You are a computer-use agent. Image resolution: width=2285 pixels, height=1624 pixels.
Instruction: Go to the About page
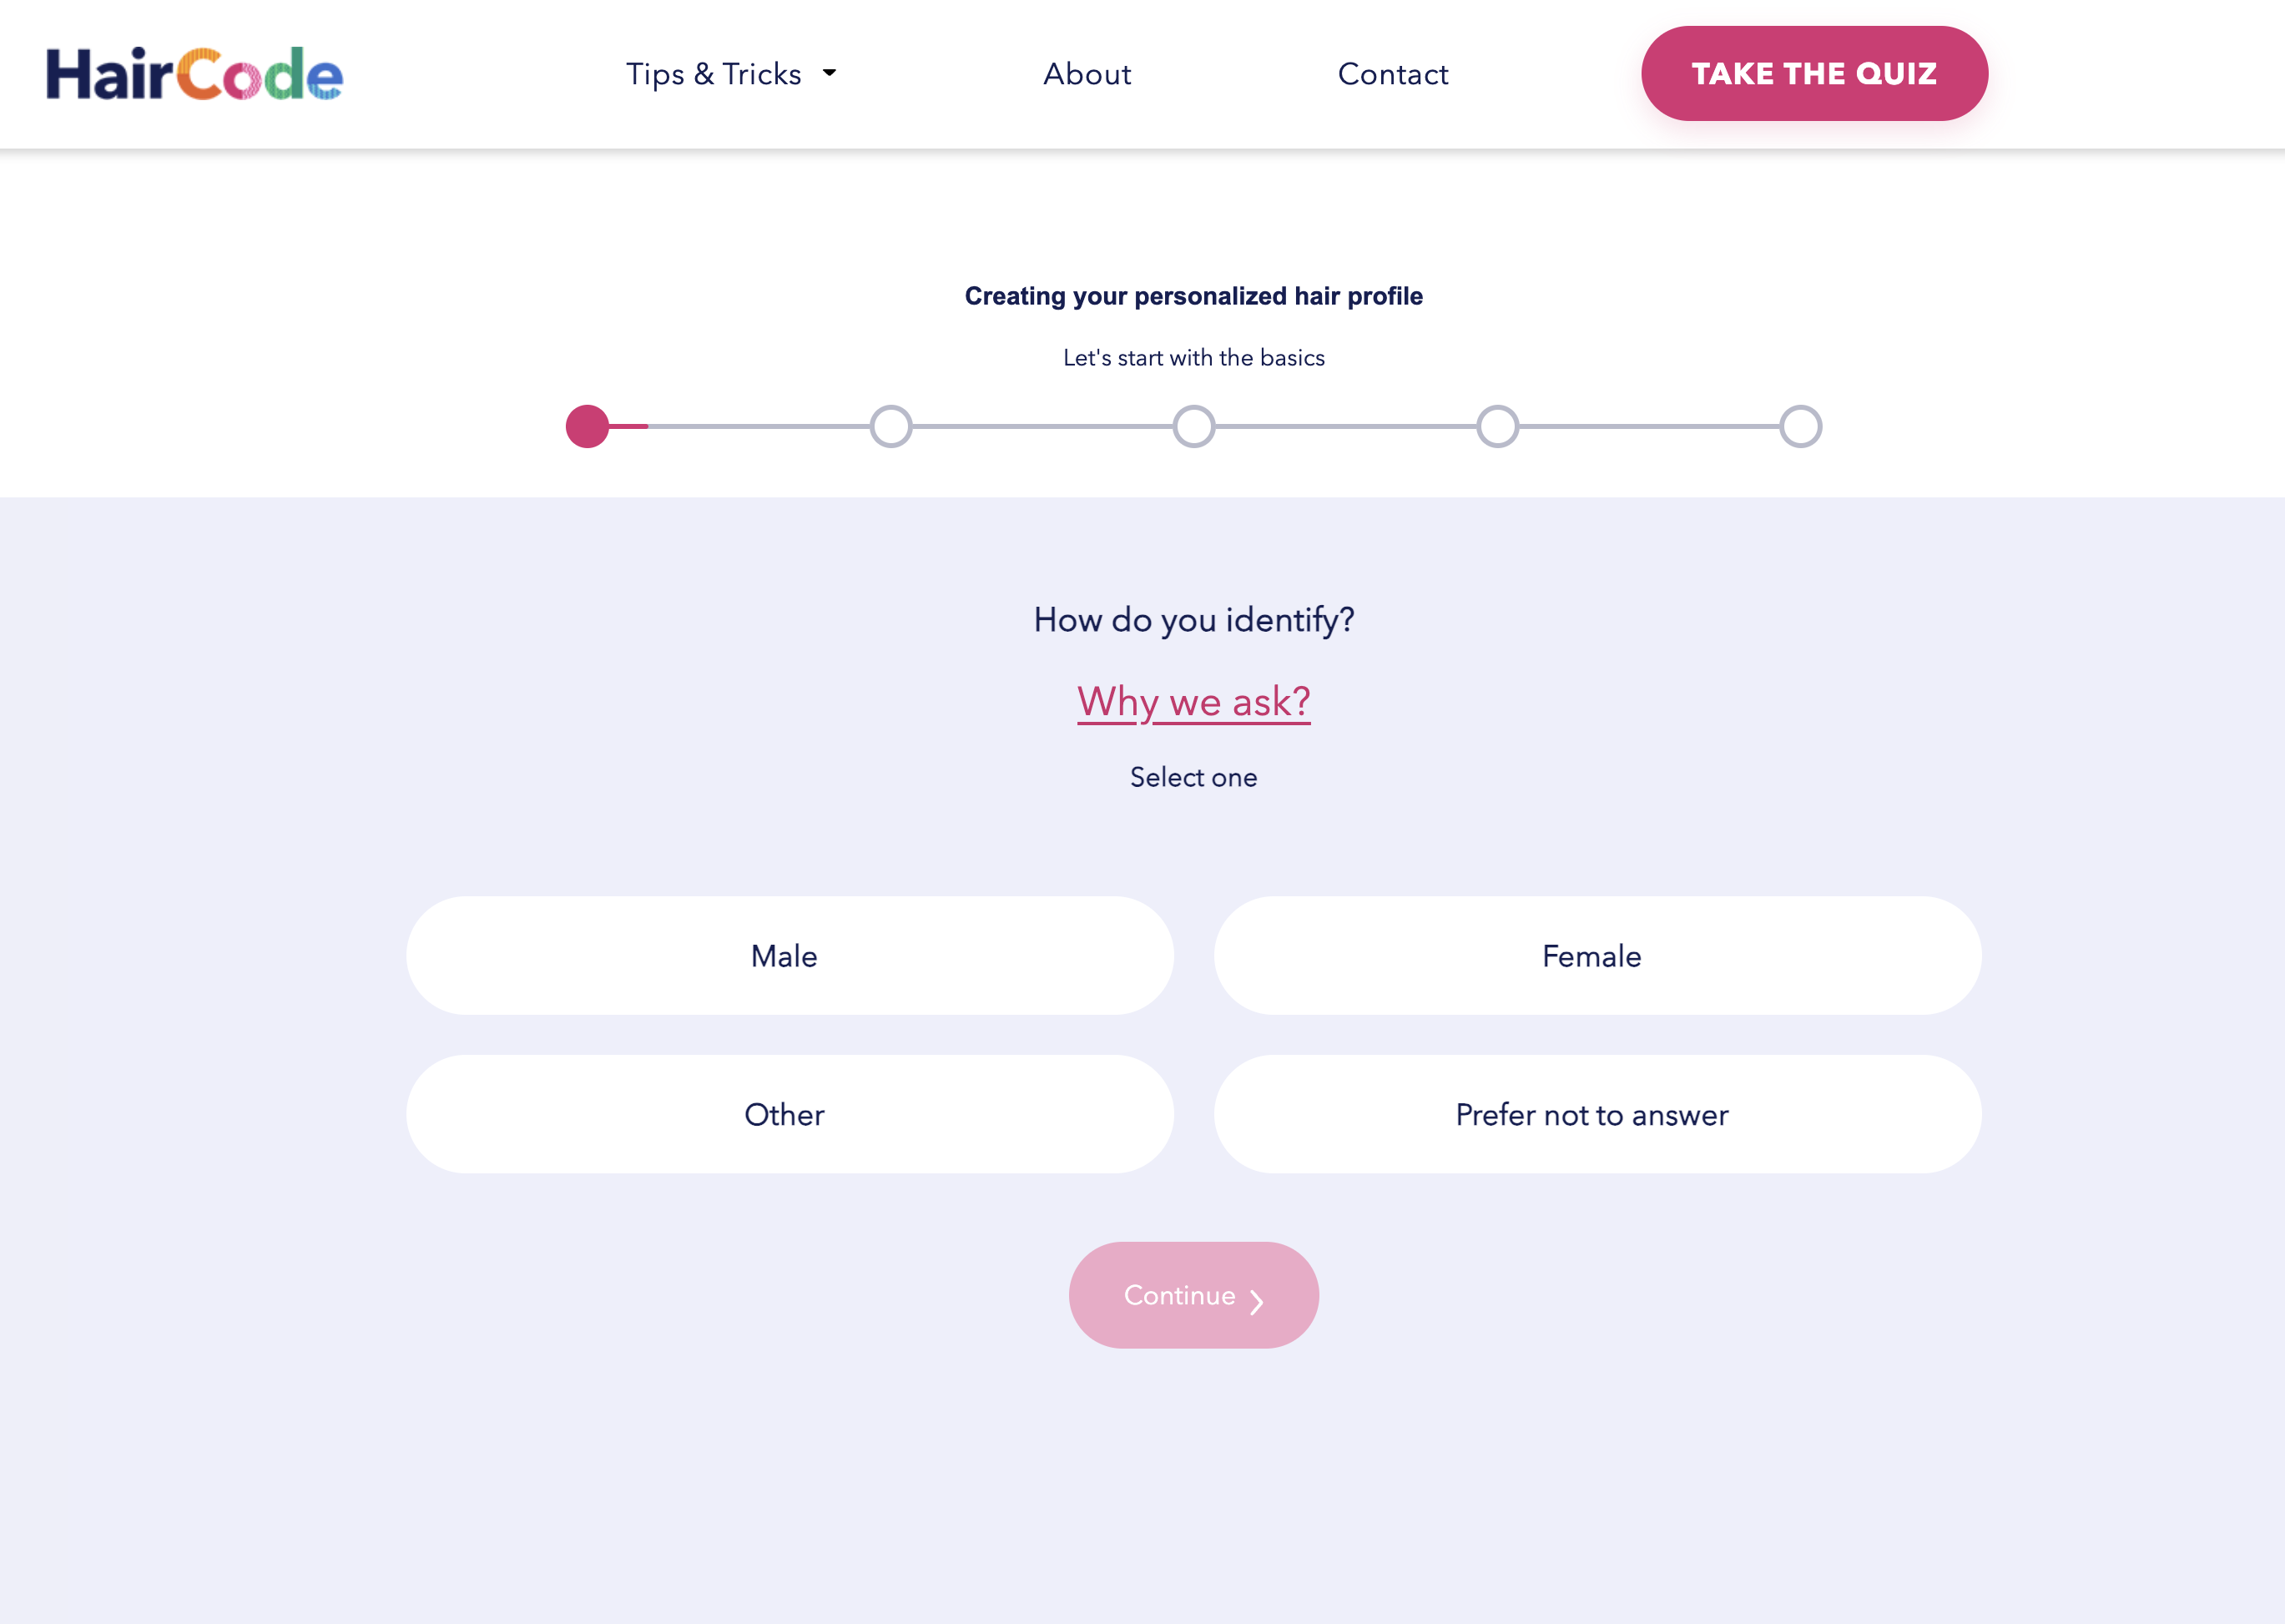tap(1087, 74)
